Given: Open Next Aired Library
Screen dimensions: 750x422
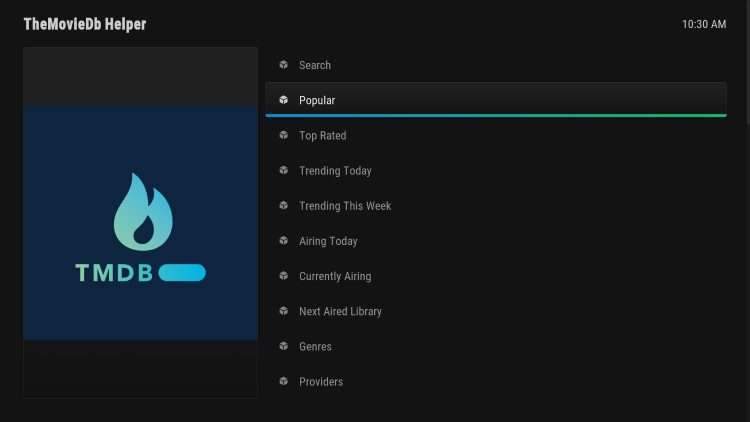Looking at the screenshot, I should click(x=496, y=311).
